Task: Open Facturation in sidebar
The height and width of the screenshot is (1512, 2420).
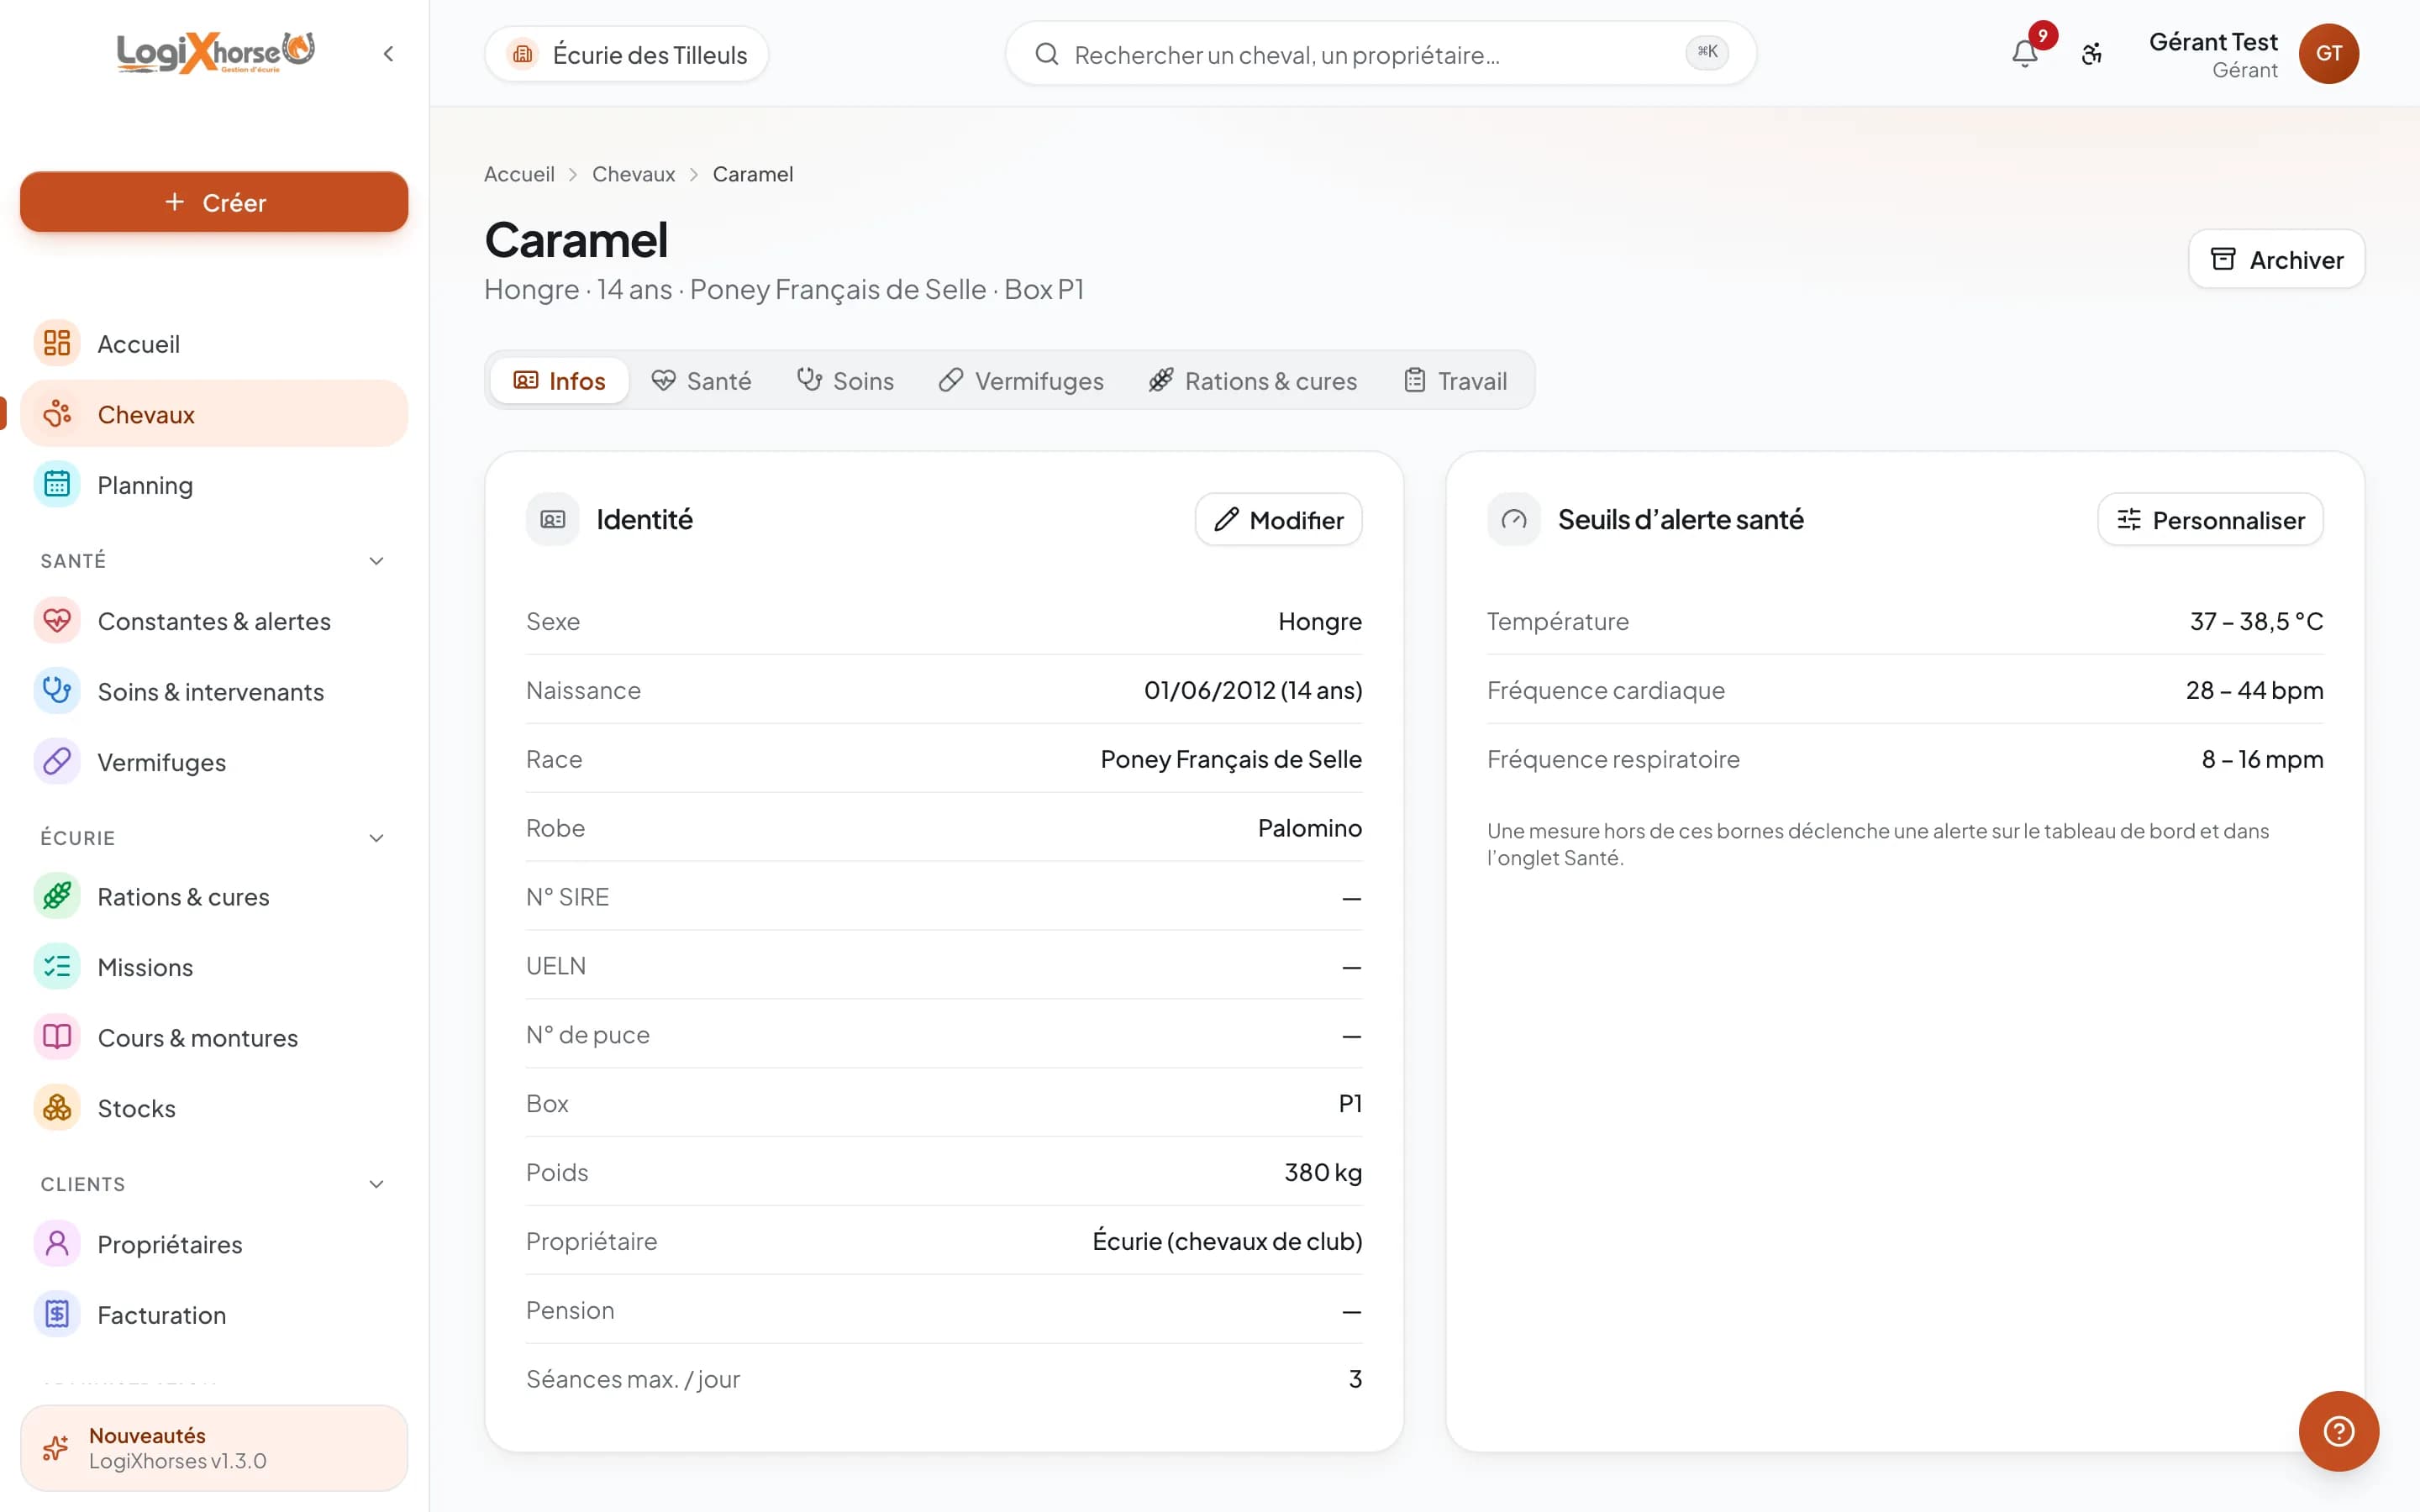Action: [214, 1315]
